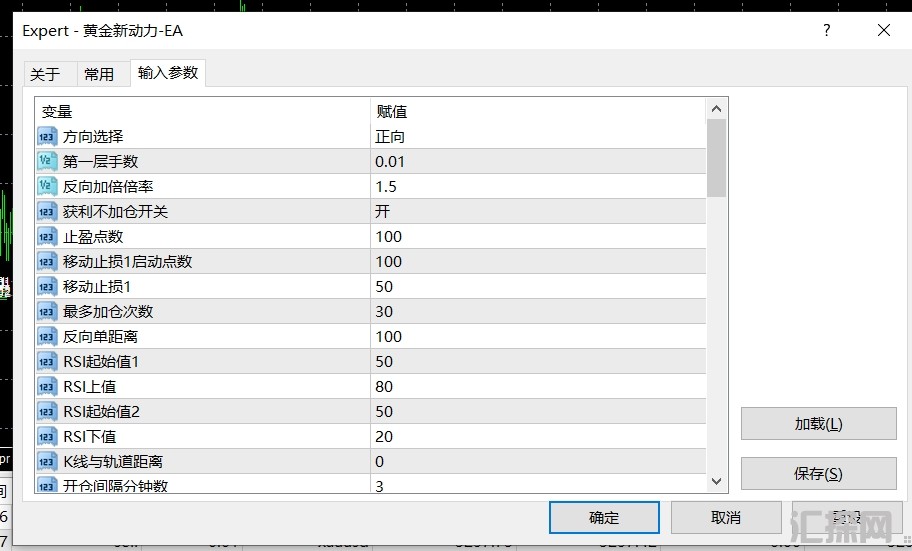Select the 输入参数 tab
Image resolution: width=912 pixels, height=551 pixels.
pyautogui.click(x=168, y=73)
